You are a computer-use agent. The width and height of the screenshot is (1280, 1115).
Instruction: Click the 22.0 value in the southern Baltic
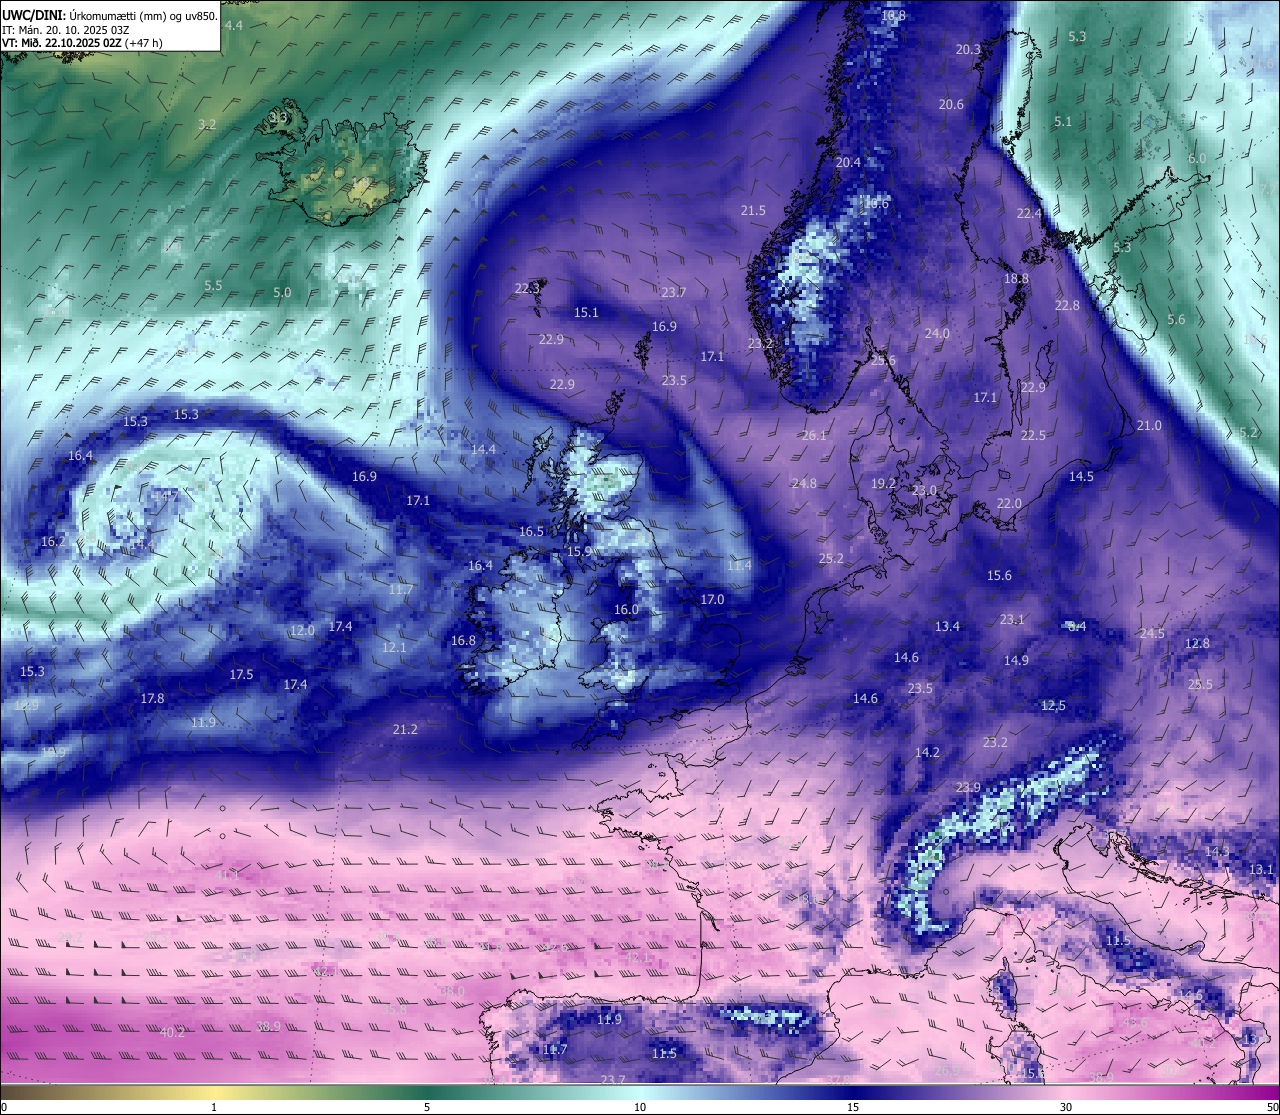(x=1009, y=503)
